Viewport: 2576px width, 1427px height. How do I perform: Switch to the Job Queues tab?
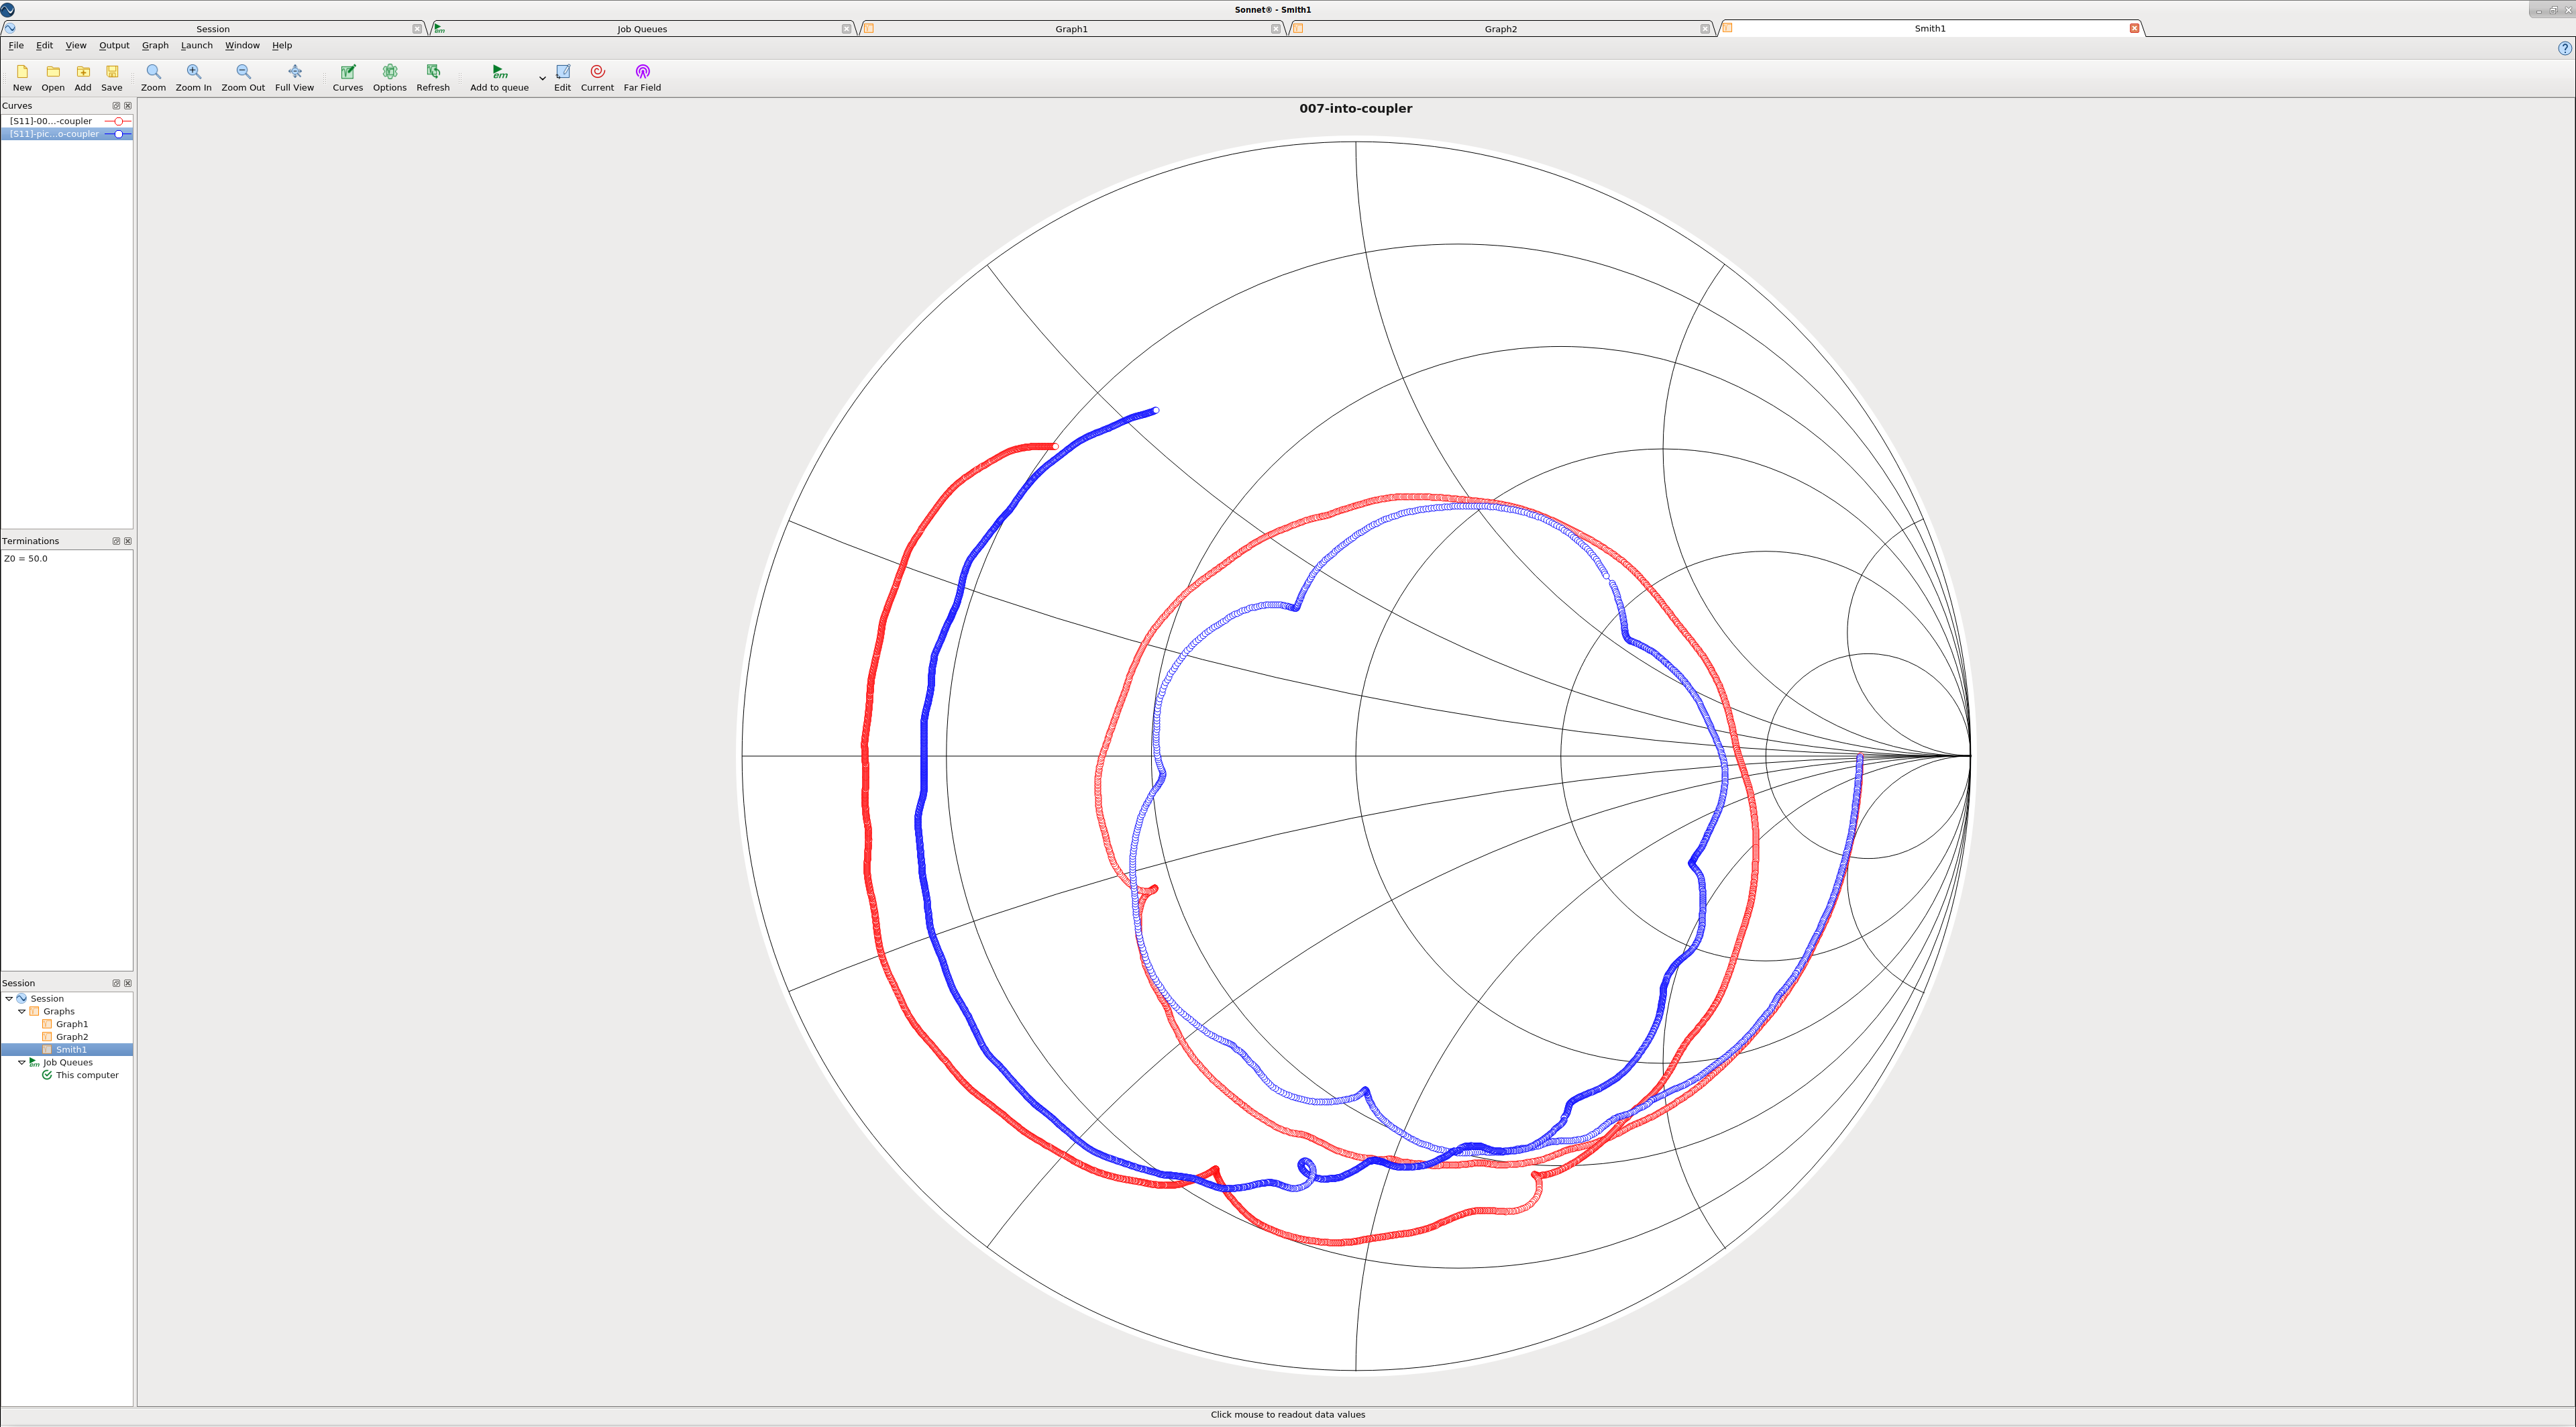pos(641,29)
